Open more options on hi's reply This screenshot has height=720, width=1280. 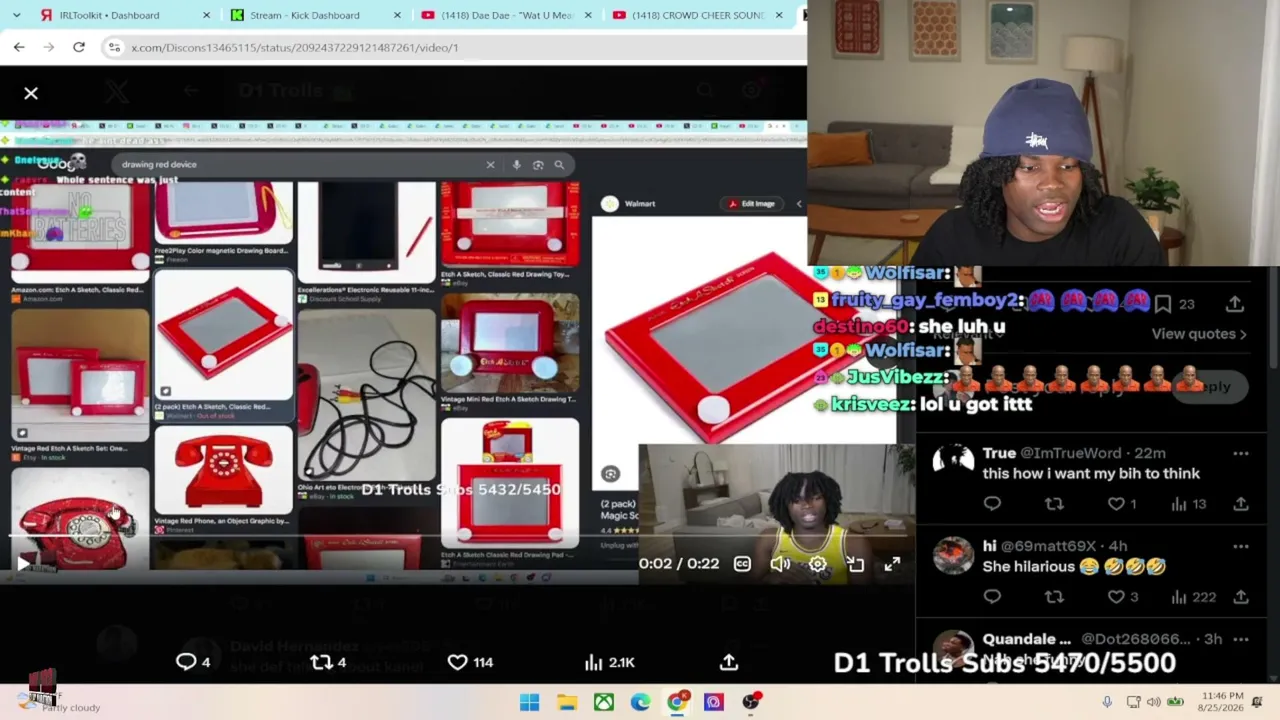(1241, 547)
